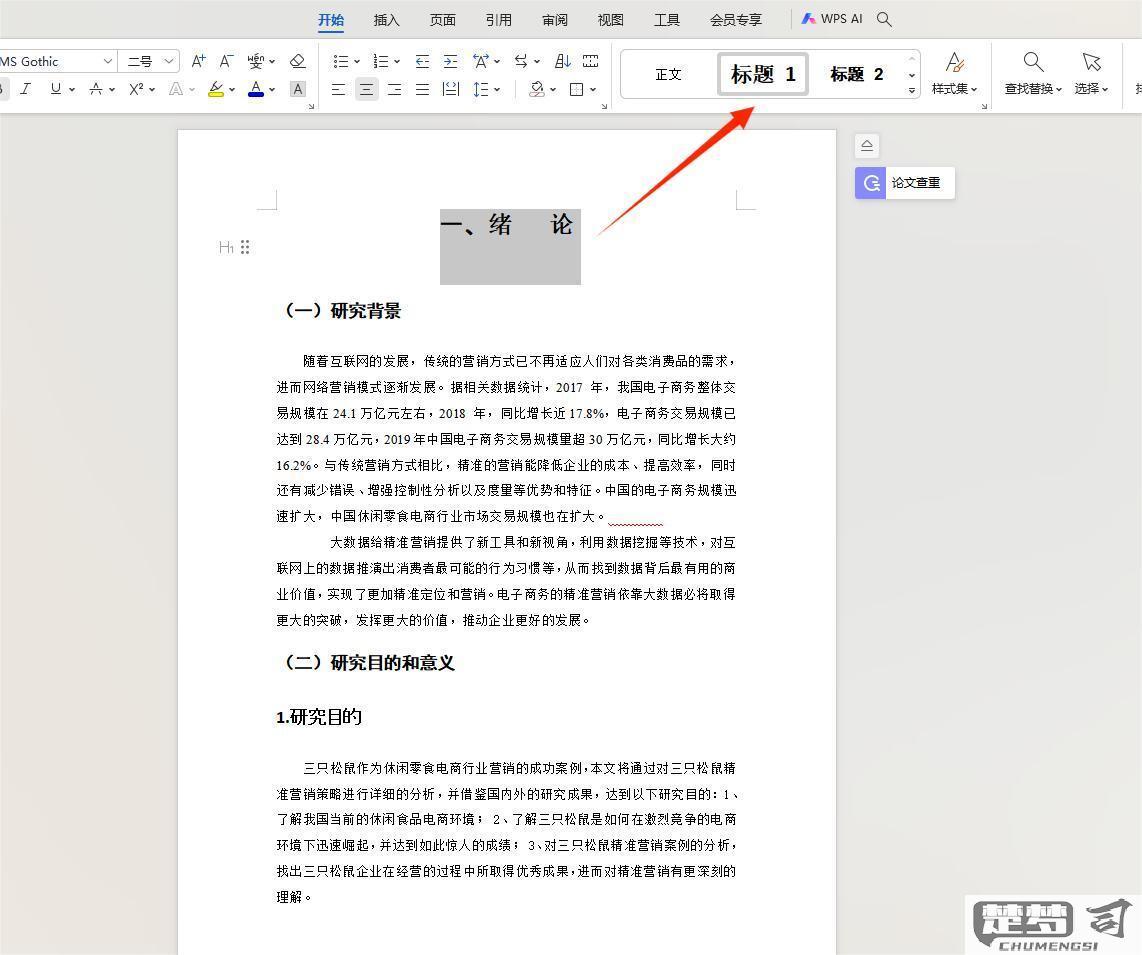Toggle center alignment
Image resolution: width=1142 pixels, height=955 pixels.
point(366,90)
